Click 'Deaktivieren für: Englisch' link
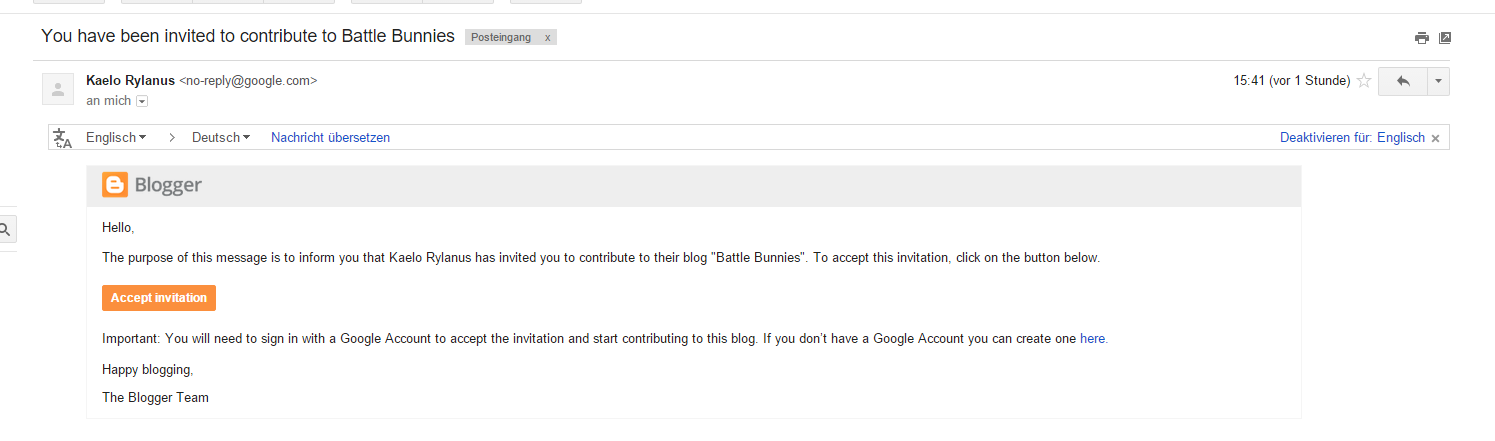Image resolution: width=1495 pixels, height=441 pixels. [1352, 138]
